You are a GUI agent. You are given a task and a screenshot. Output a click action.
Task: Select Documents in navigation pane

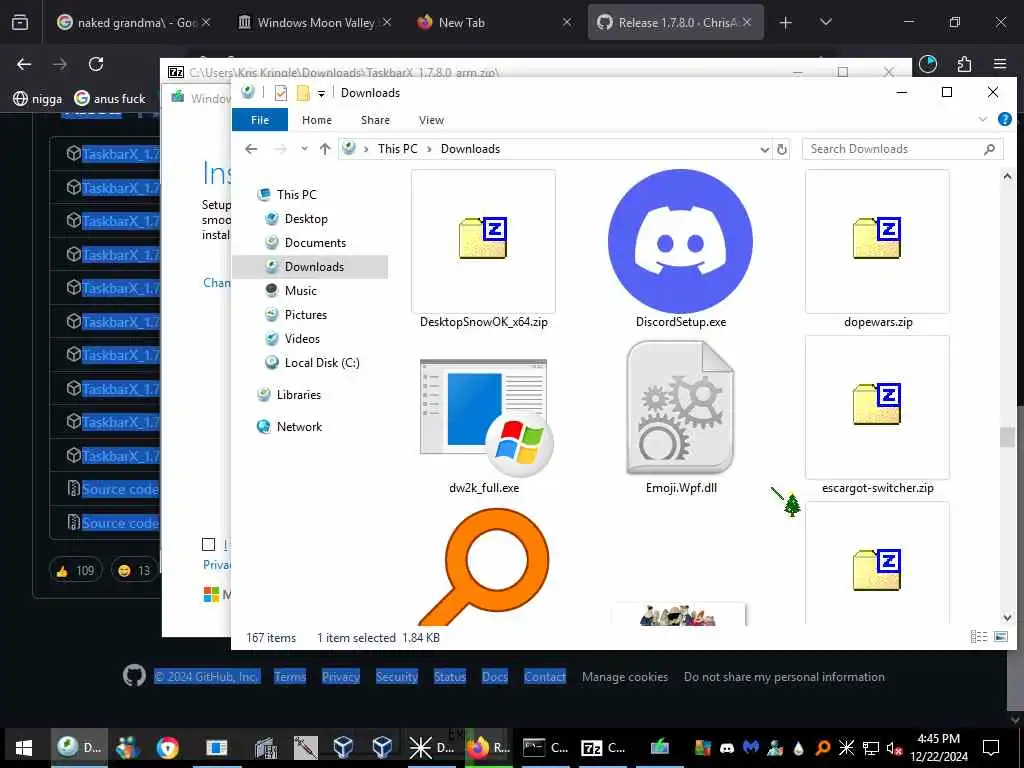click(315, 243)
